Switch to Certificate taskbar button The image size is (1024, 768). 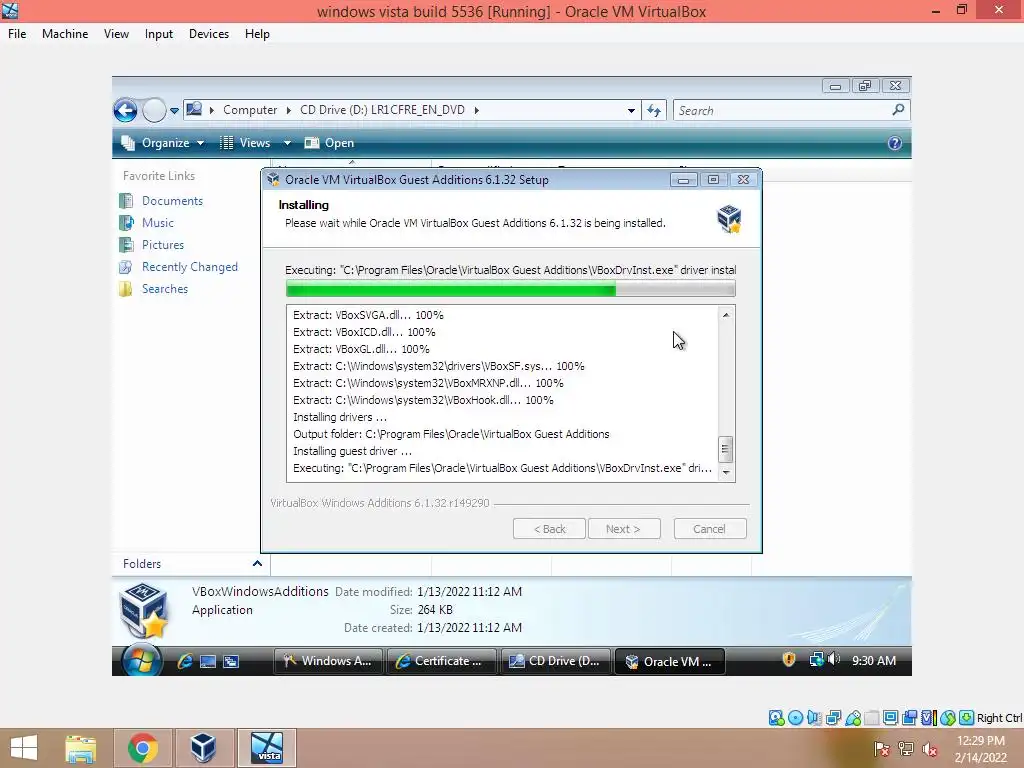coord(442,661)
